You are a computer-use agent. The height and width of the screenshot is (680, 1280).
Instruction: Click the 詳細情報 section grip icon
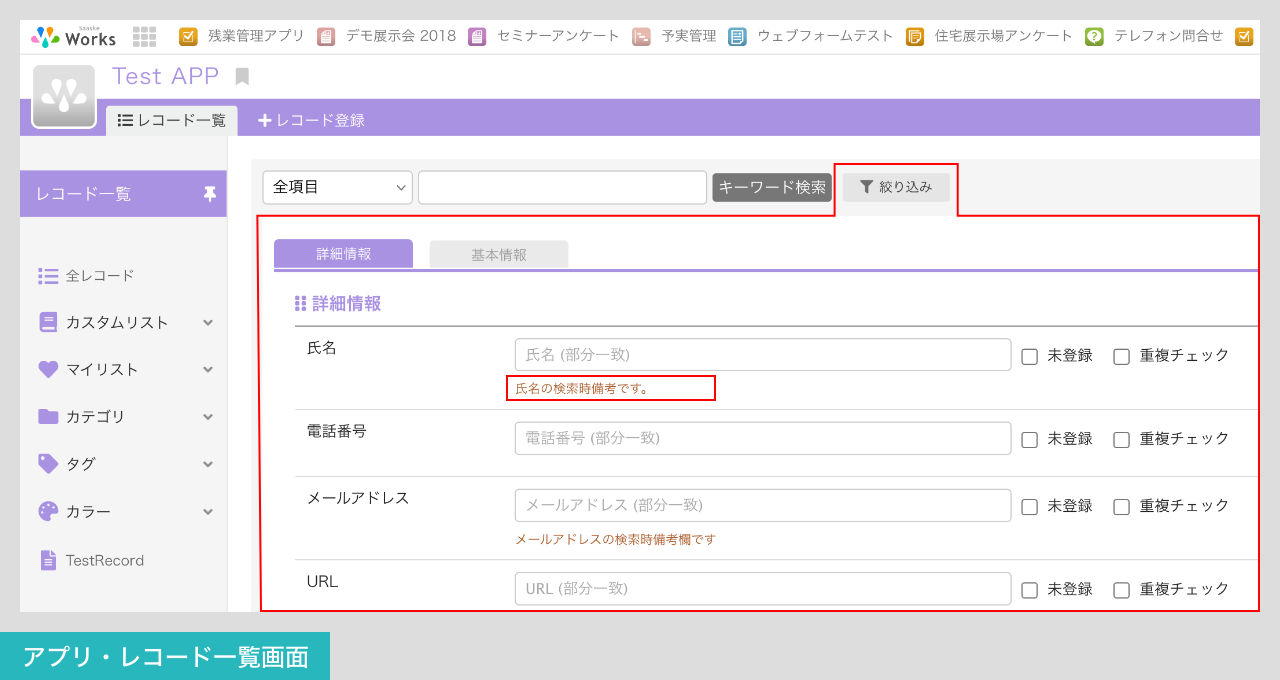(x=300, y=304)
